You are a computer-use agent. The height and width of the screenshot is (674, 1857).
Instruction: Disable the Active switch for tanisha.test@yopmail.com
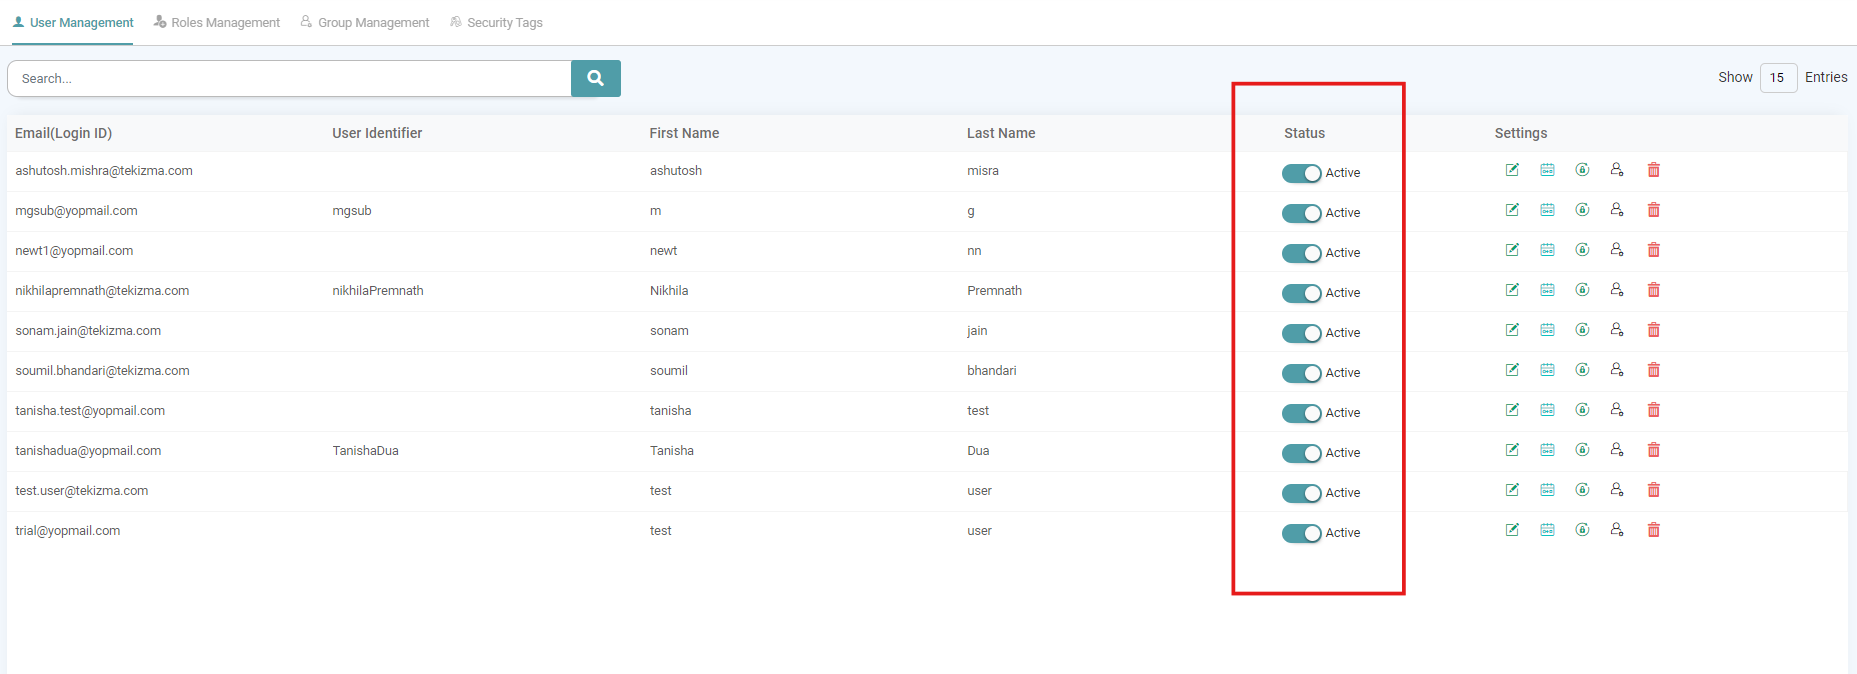(1301, 413)
